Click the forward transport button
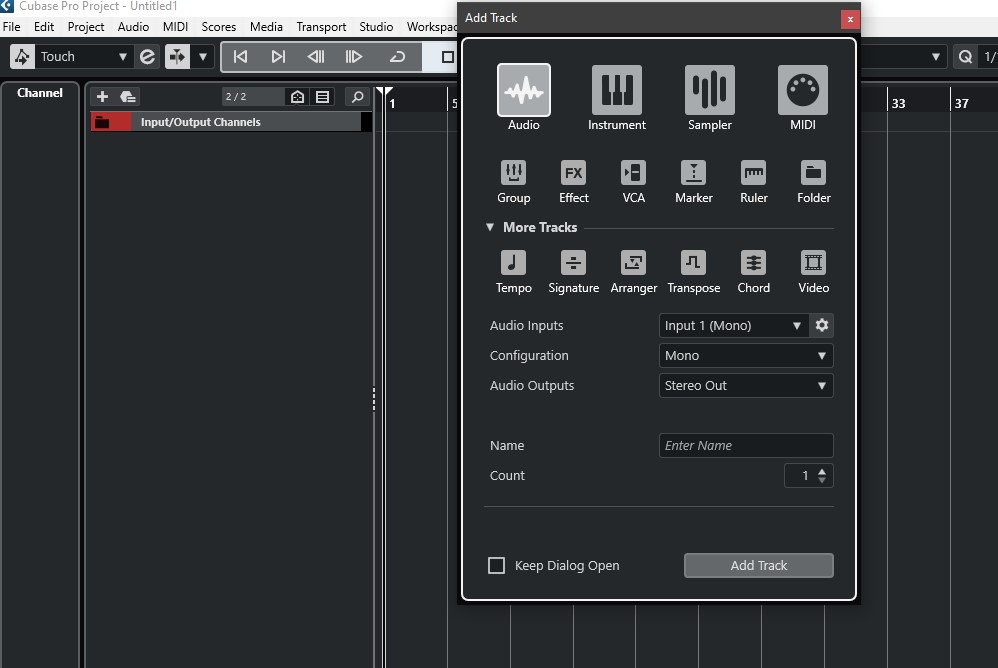The width and height of the screenshot is (998, 668). click(x=353, y=57)
